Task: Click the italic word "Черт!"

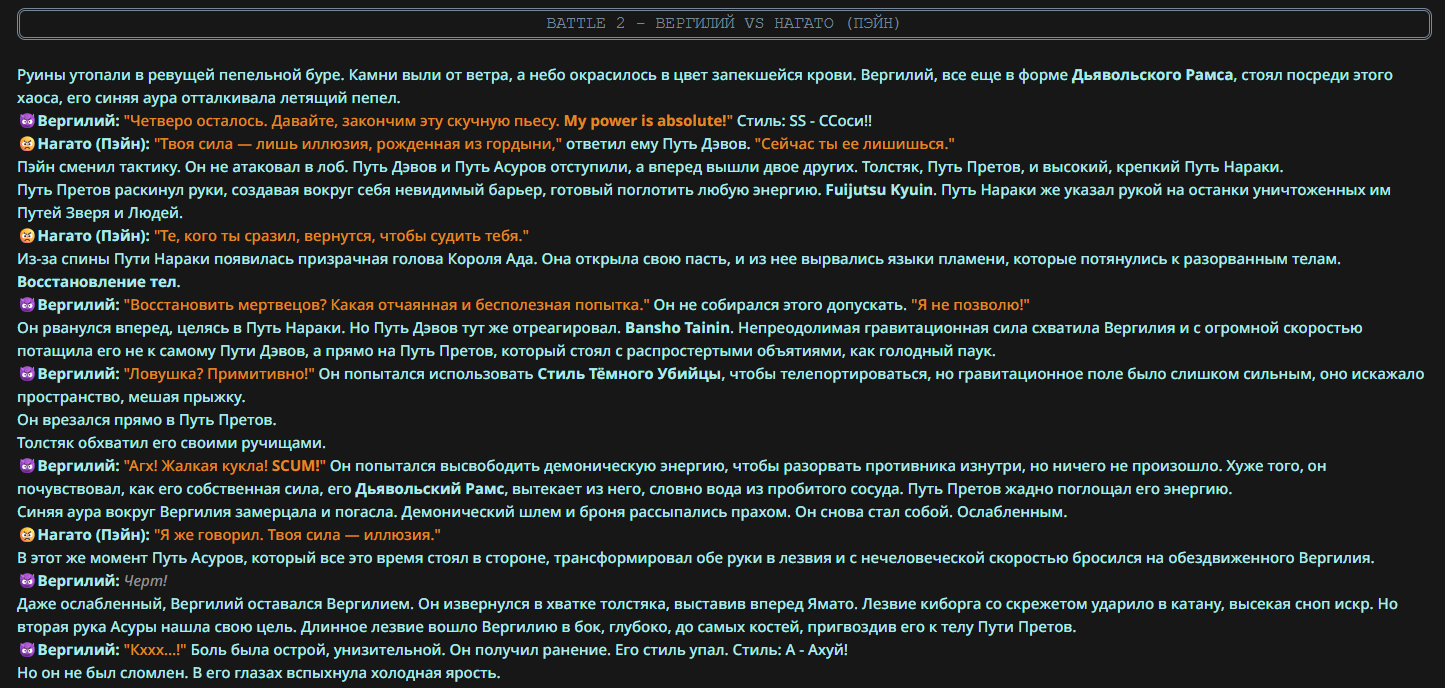Action: [146, 581]
